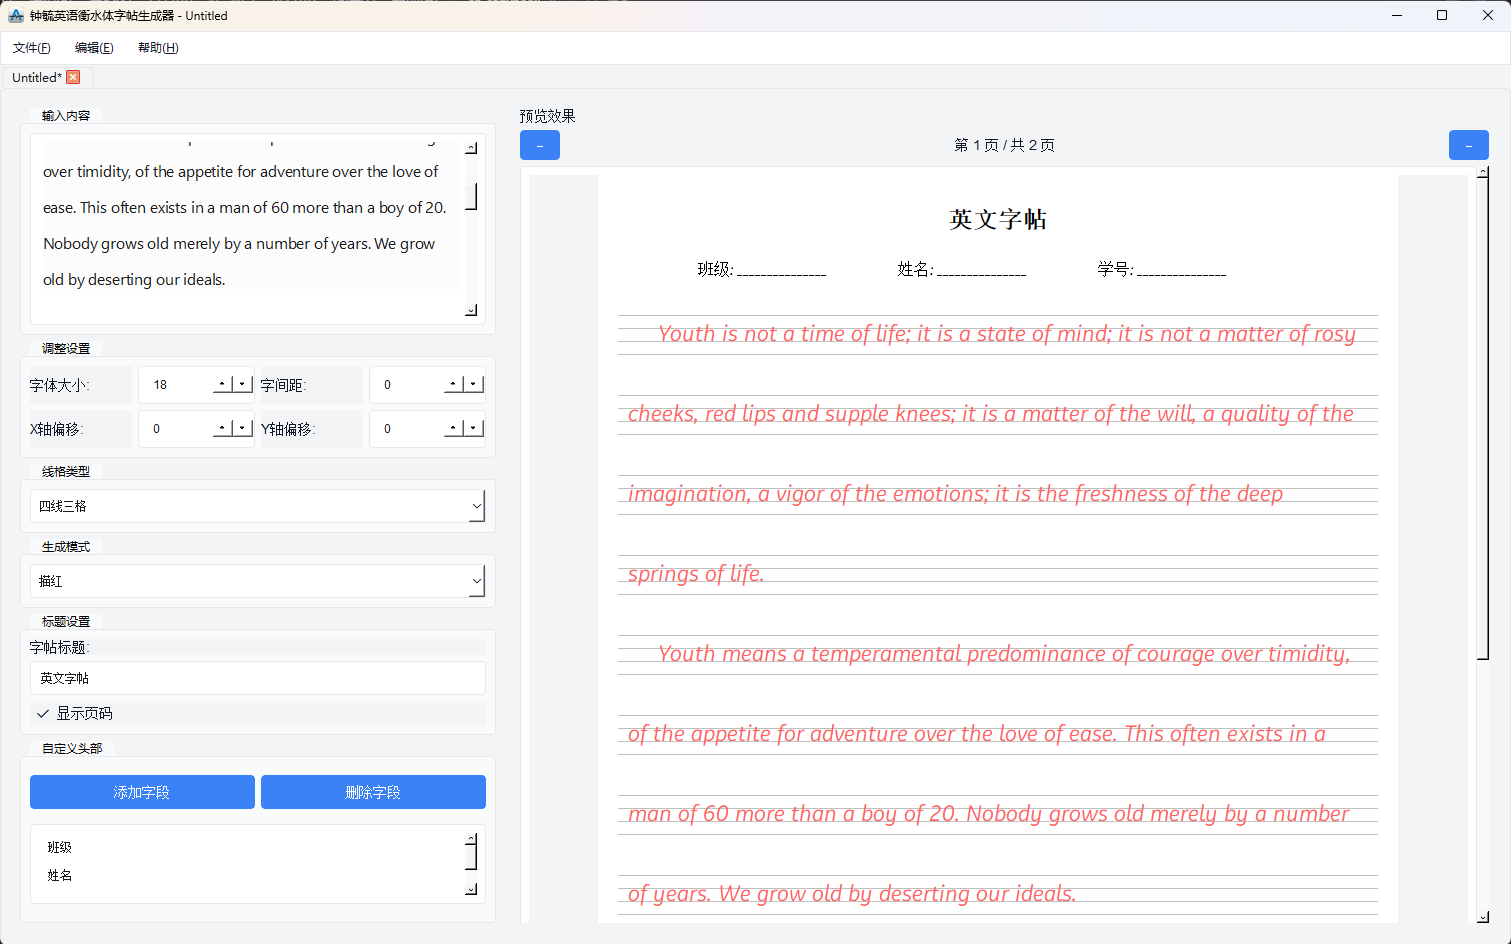1511x944 pixels.
Task: Open the 编辑(E) menu
Action: click(94, 48)
